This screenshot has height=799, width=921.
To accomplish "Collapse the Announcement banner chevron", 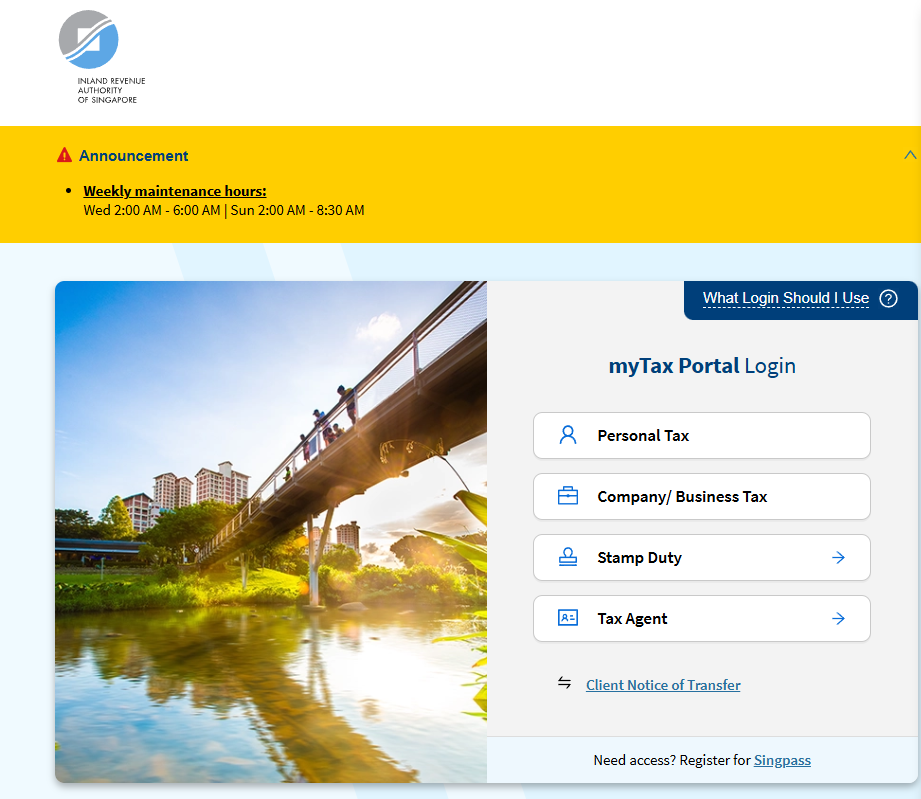I will point(910,155).
